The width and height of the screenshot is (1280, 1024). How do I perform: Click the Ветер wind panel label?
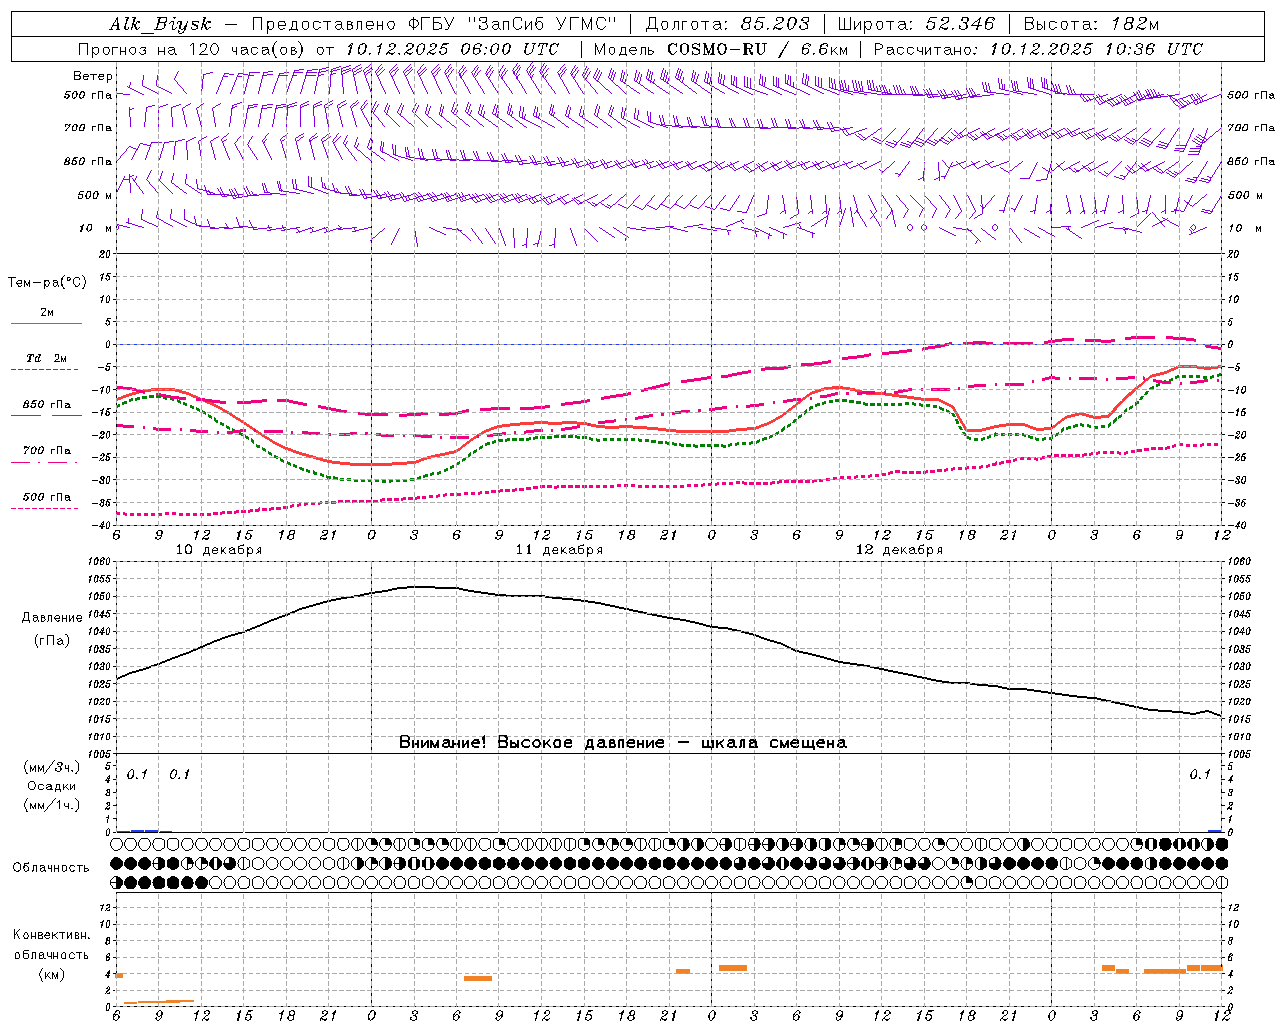(93, 76)
